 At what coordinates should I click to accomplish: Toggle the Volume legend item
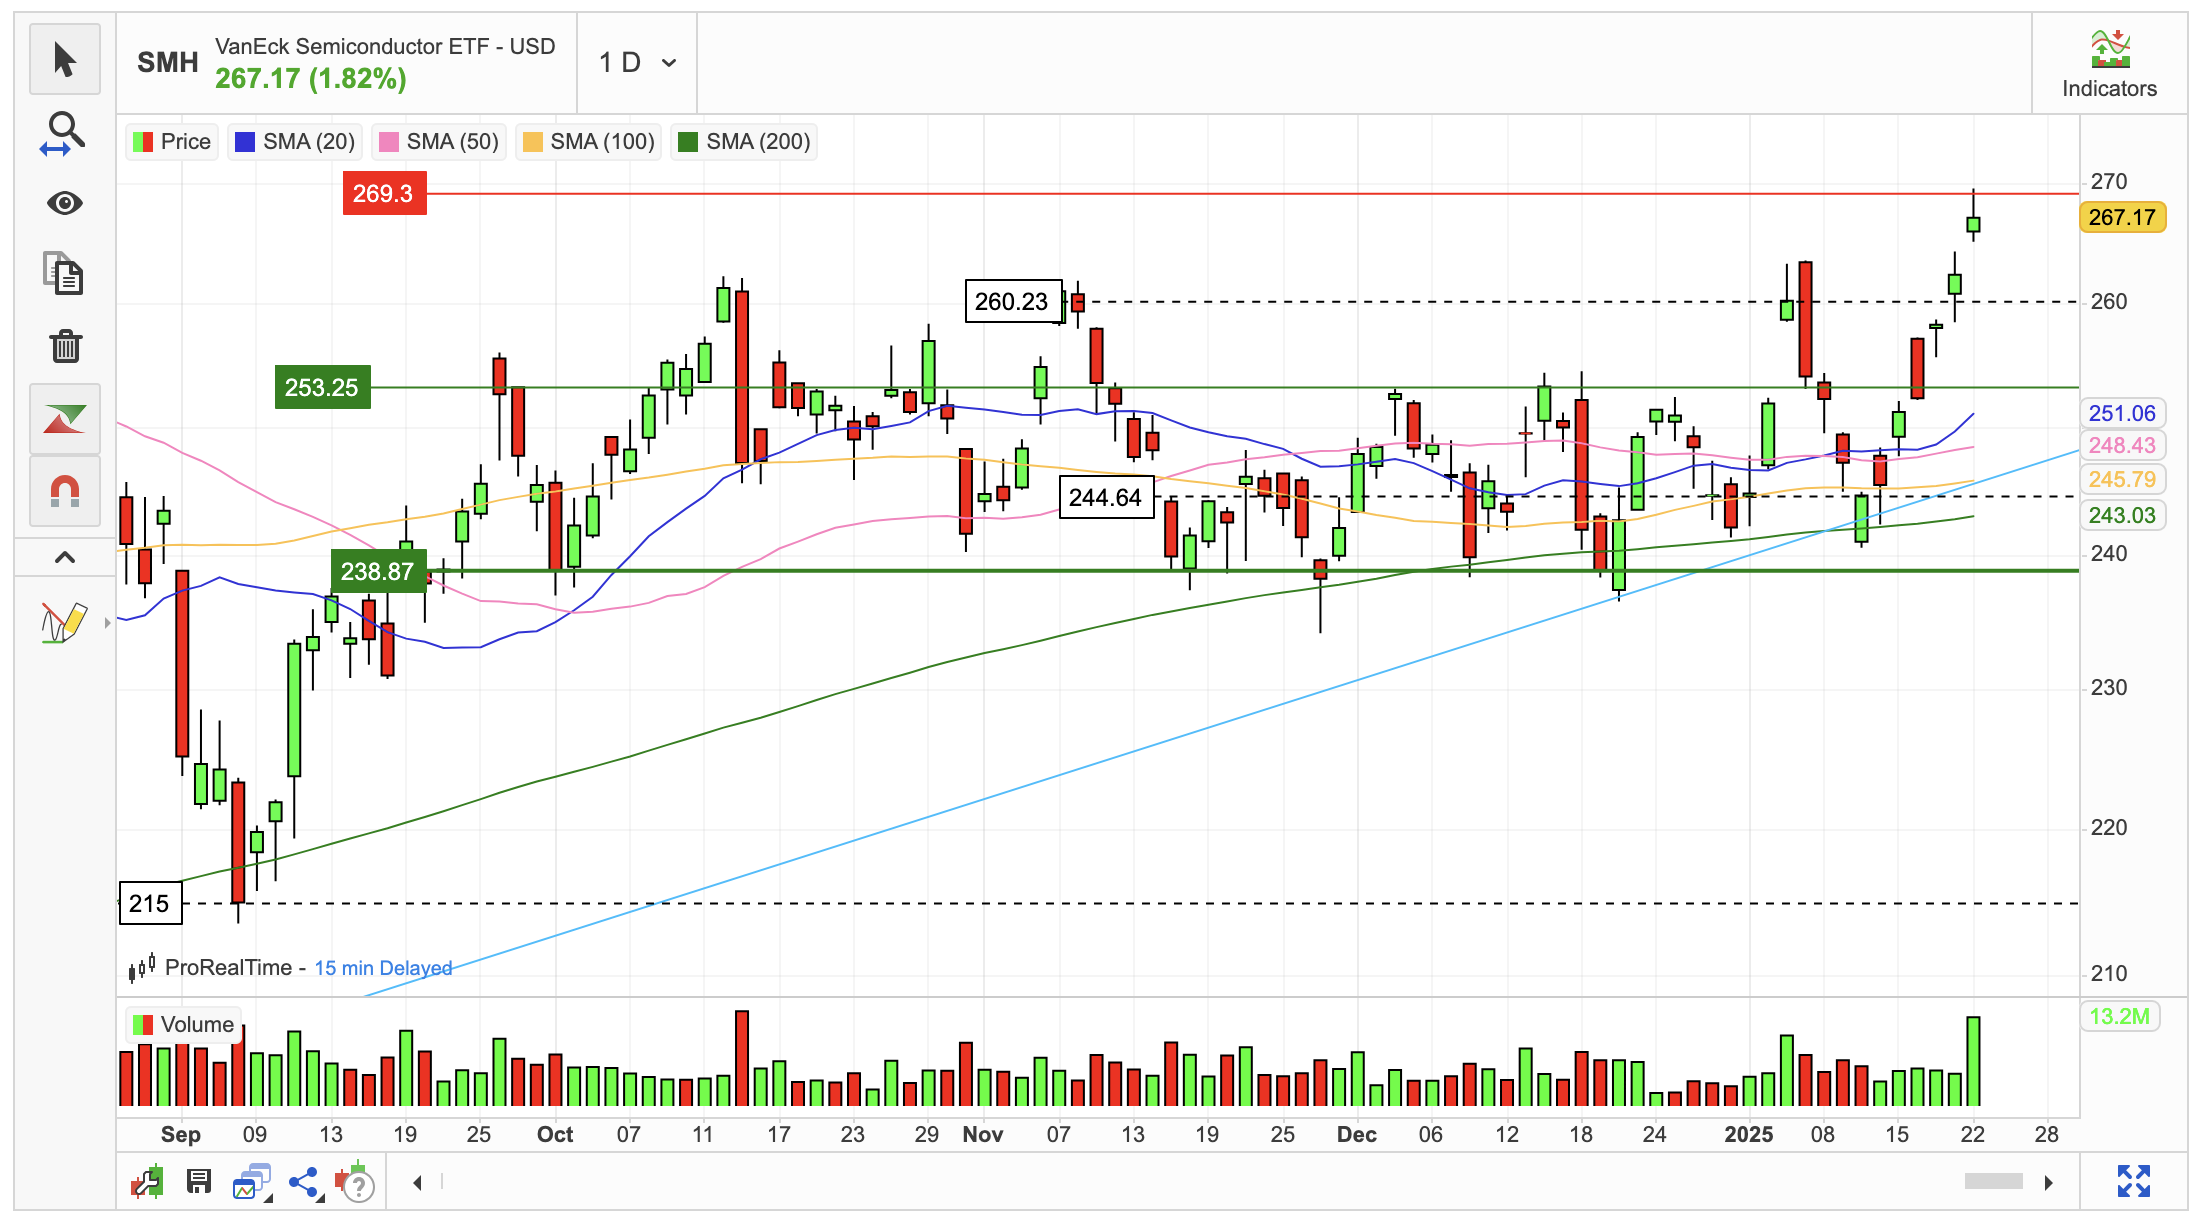coord(184,1025)
